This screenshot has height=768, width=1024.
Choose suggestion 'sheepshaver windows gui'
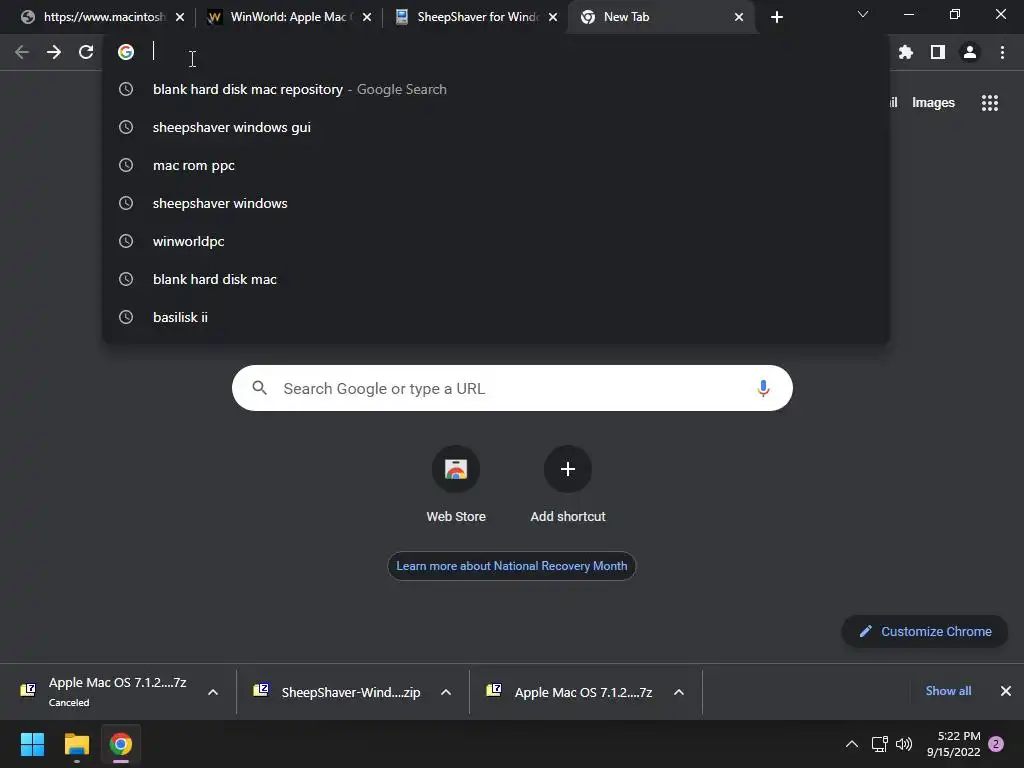tap(496, 127)
